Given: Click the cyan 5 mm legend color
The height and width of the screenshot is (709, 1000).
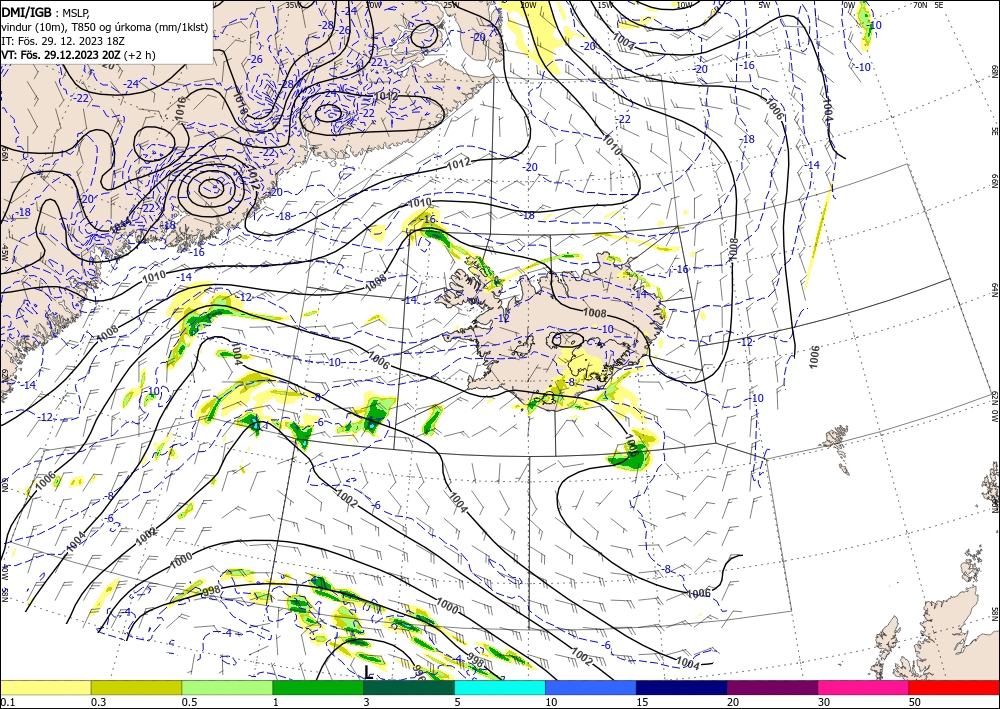Looking at the screenshot, I should click(x=500, y=687).
